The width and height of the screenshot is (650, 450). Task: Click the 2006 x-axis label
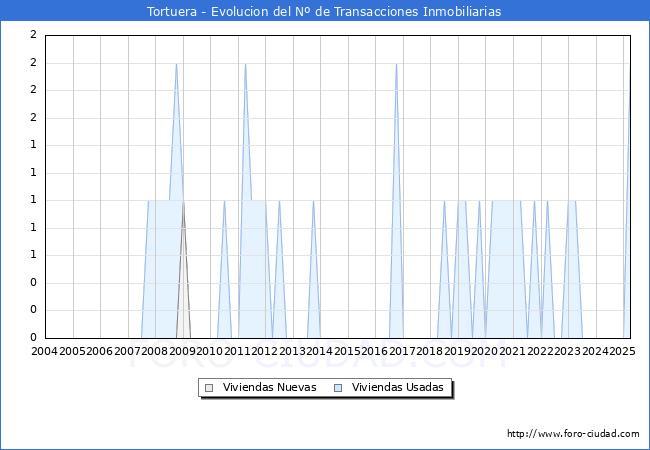pyautogui.click(x=100, y=351)
